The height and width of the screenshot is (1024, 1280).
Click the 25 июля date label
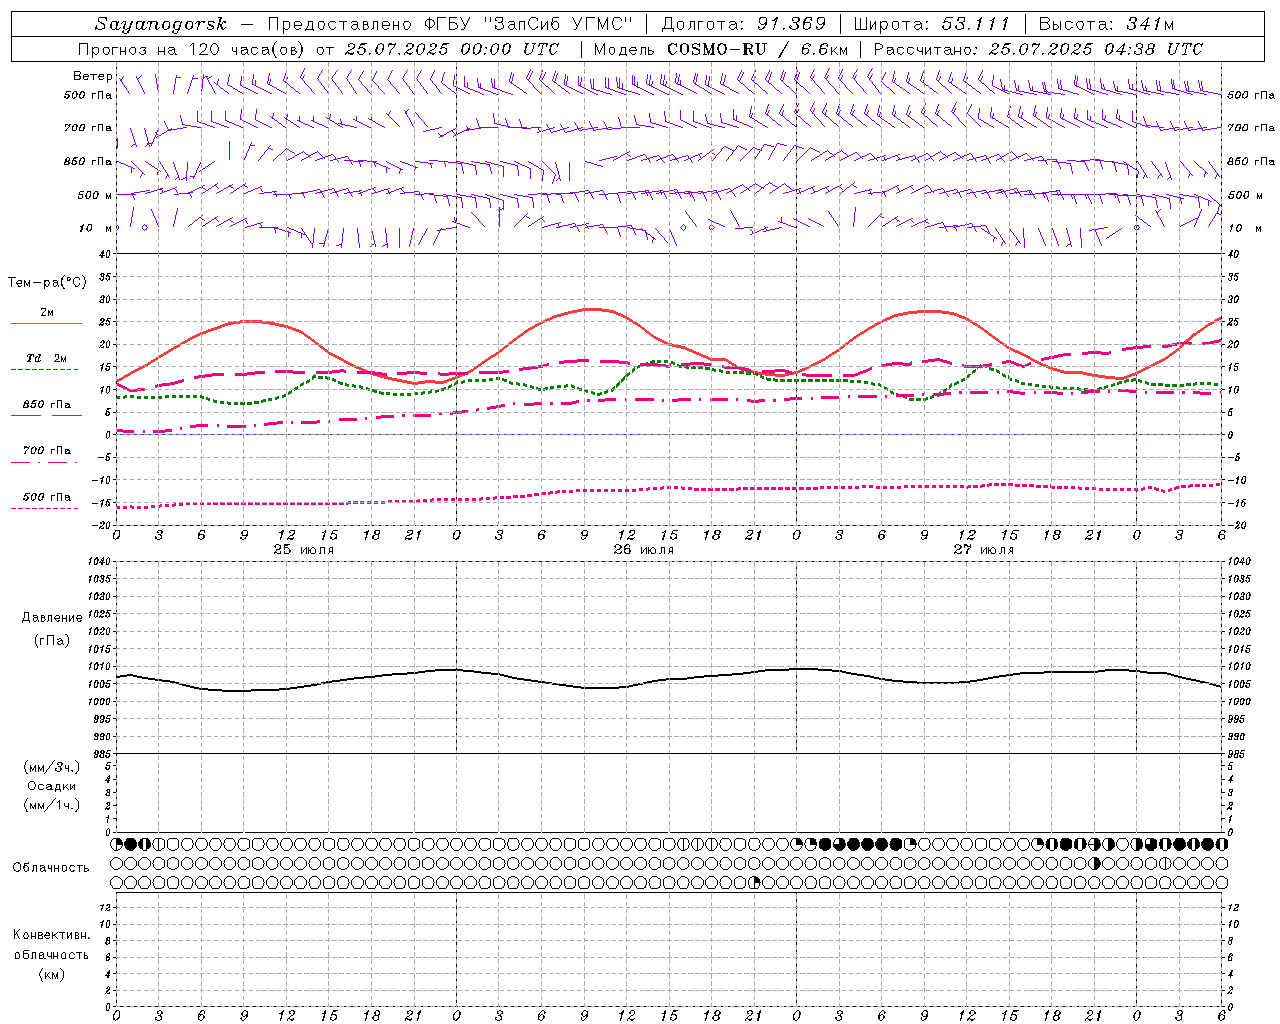point(304,550)
